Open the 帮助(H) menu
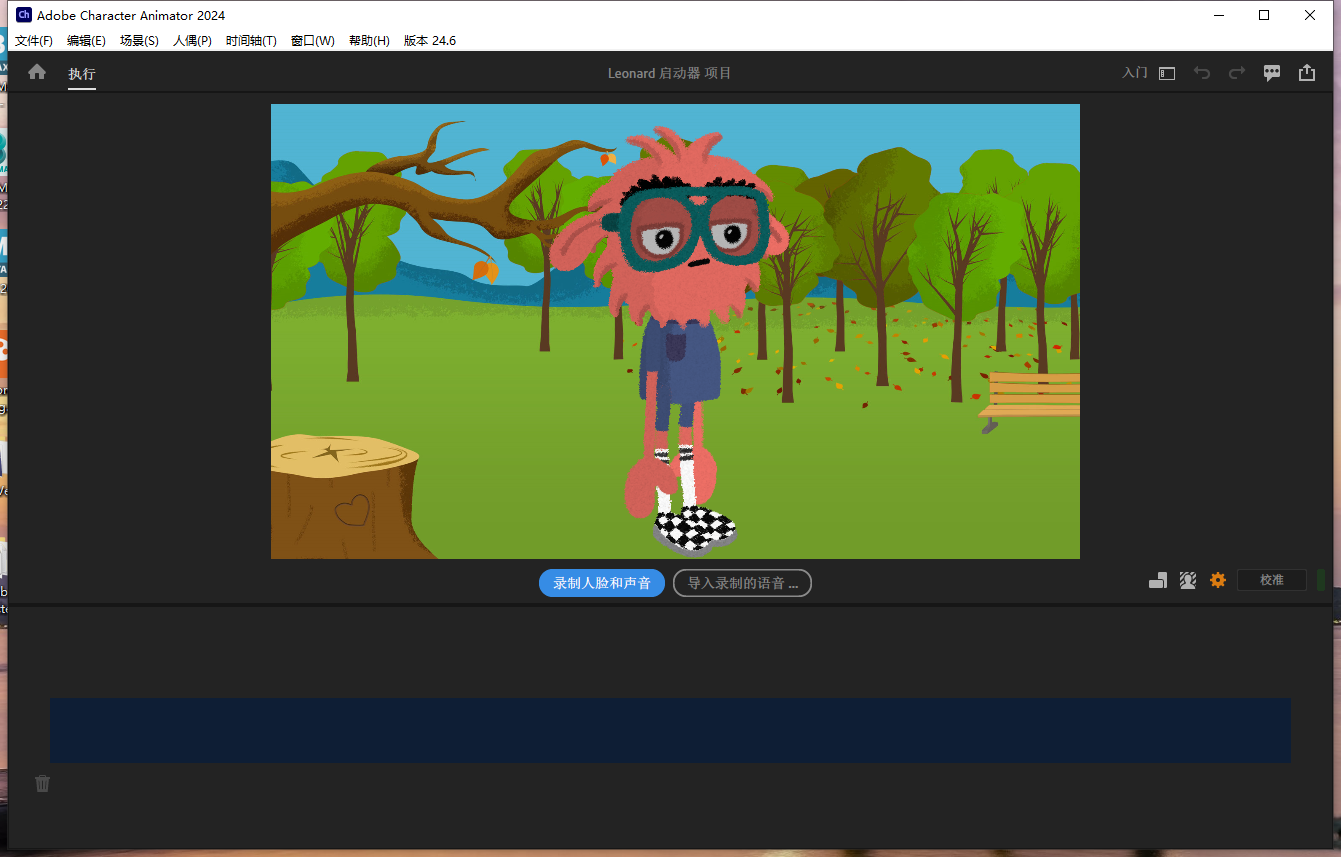 click(x=369, y=41)
